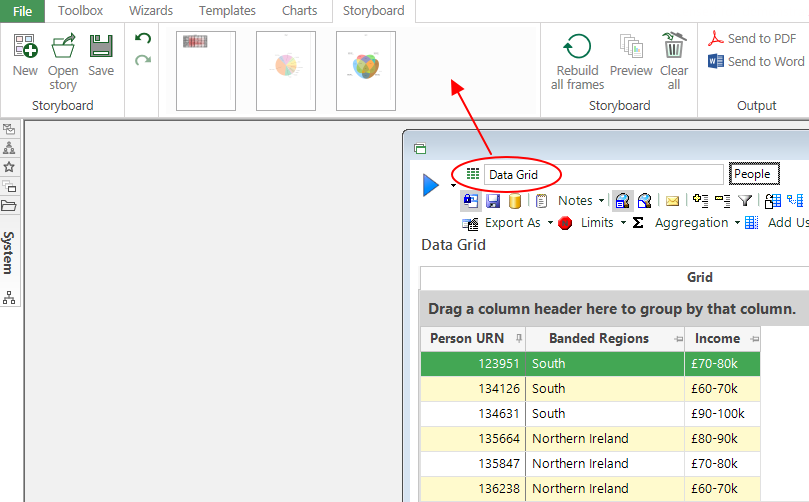Viewport: 809px width, 502px height.
Task: Open the Notes dropdown
Action: coord(602,201)
